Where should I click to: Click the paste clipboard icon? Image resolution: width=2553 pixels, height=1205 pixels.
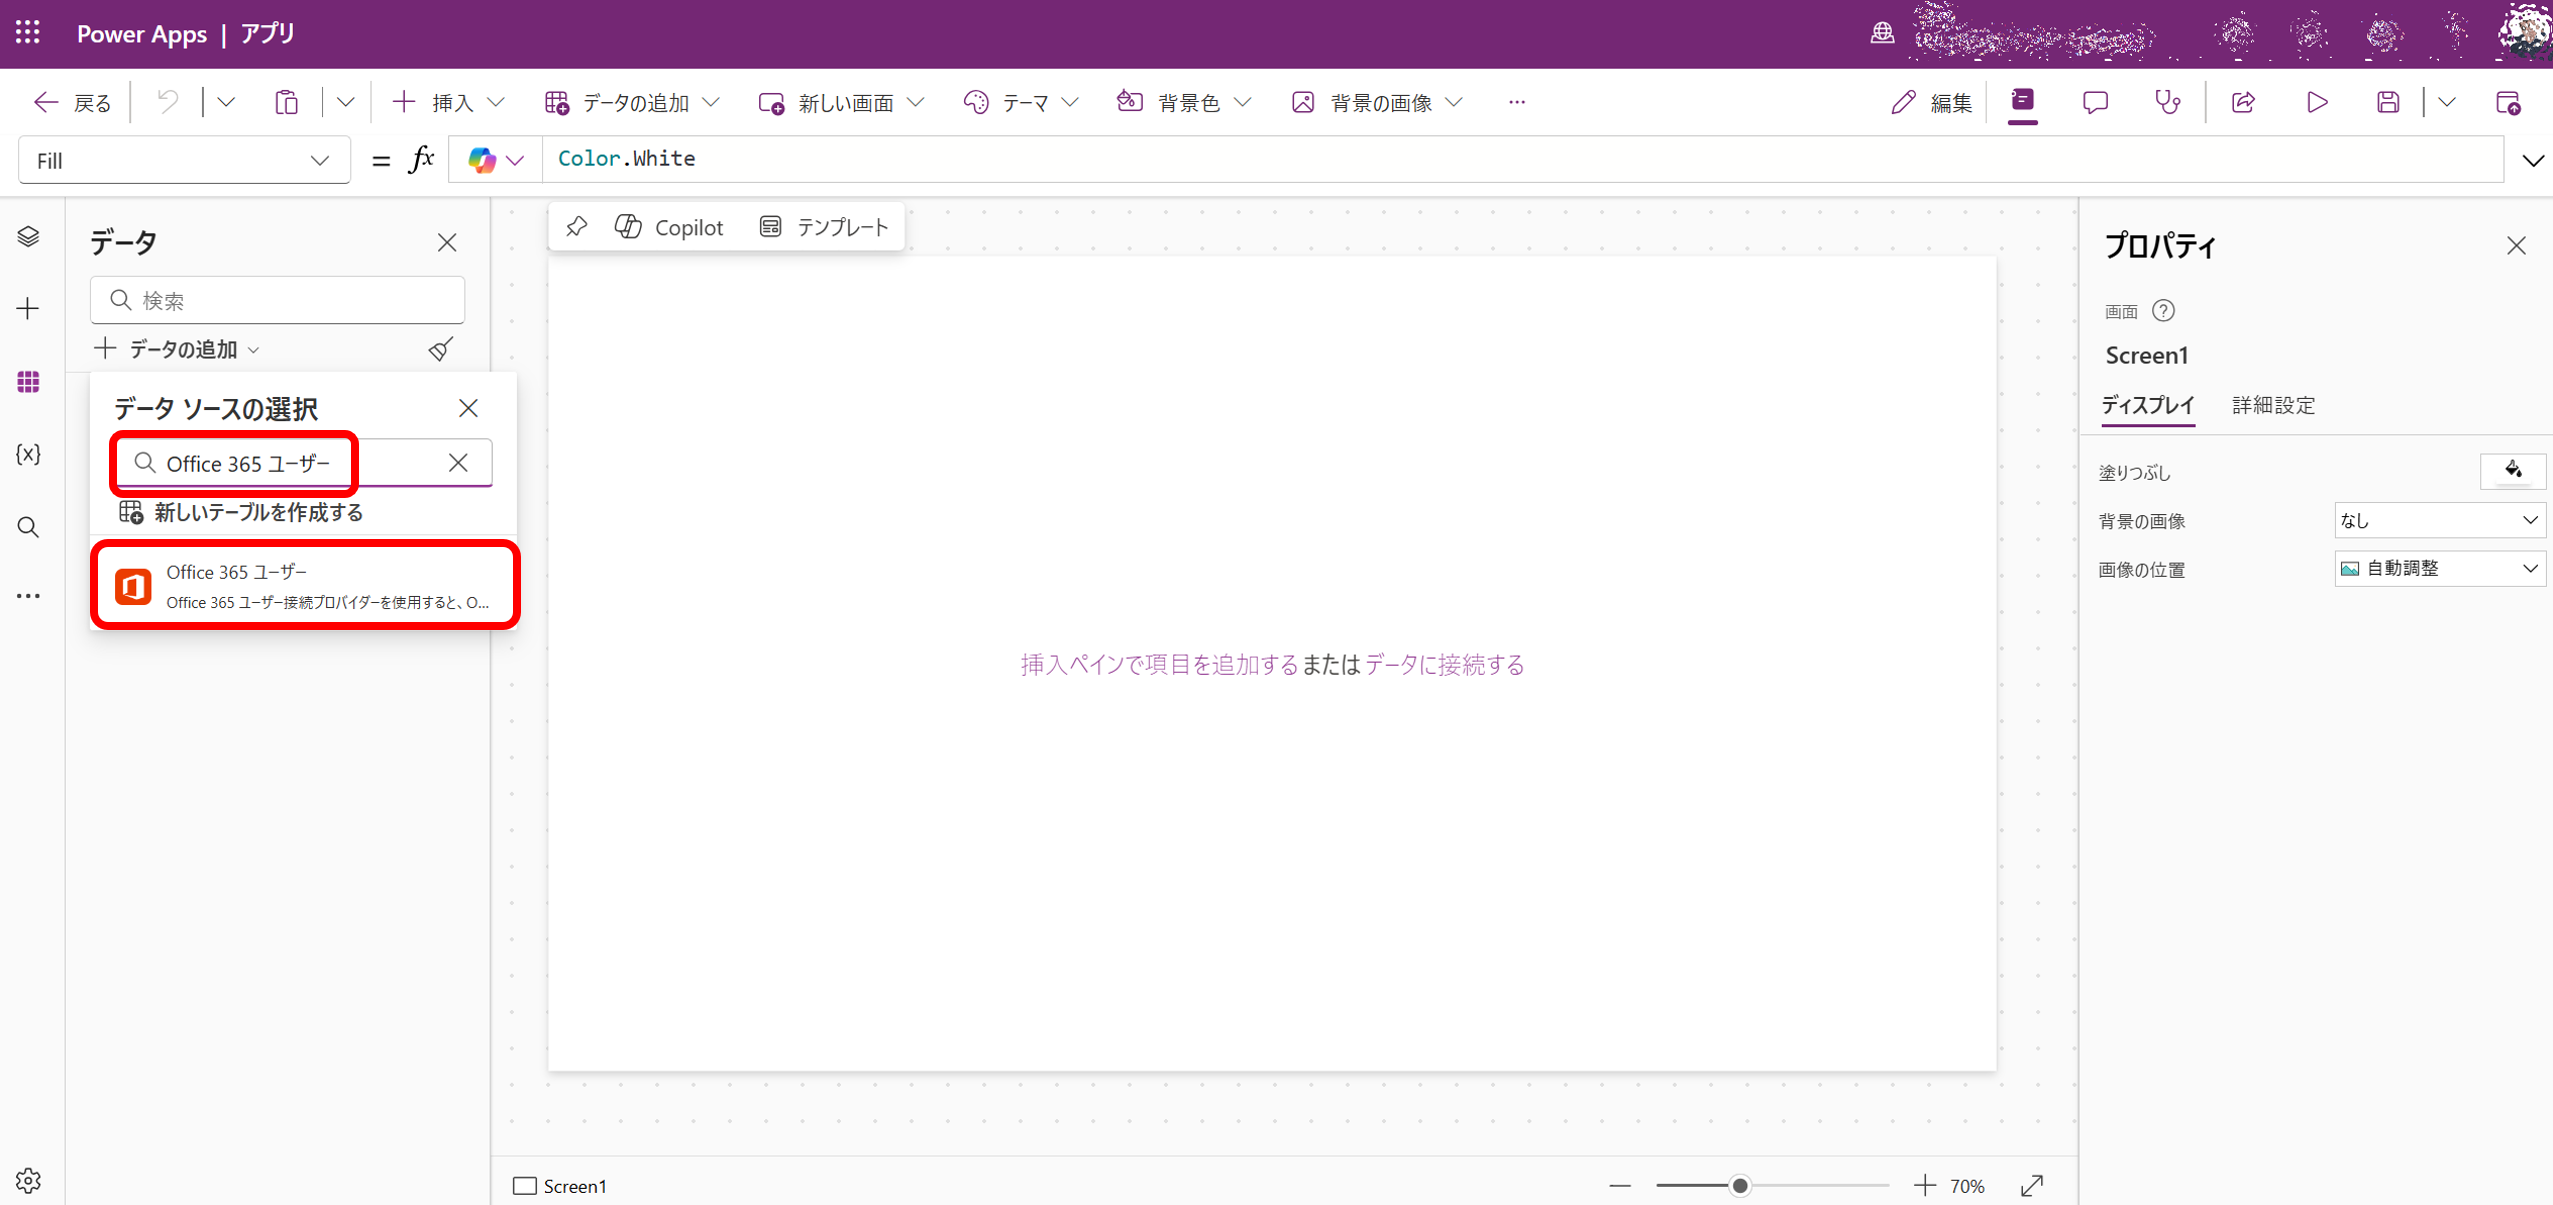pyautogui.click(x=287, y=102)
